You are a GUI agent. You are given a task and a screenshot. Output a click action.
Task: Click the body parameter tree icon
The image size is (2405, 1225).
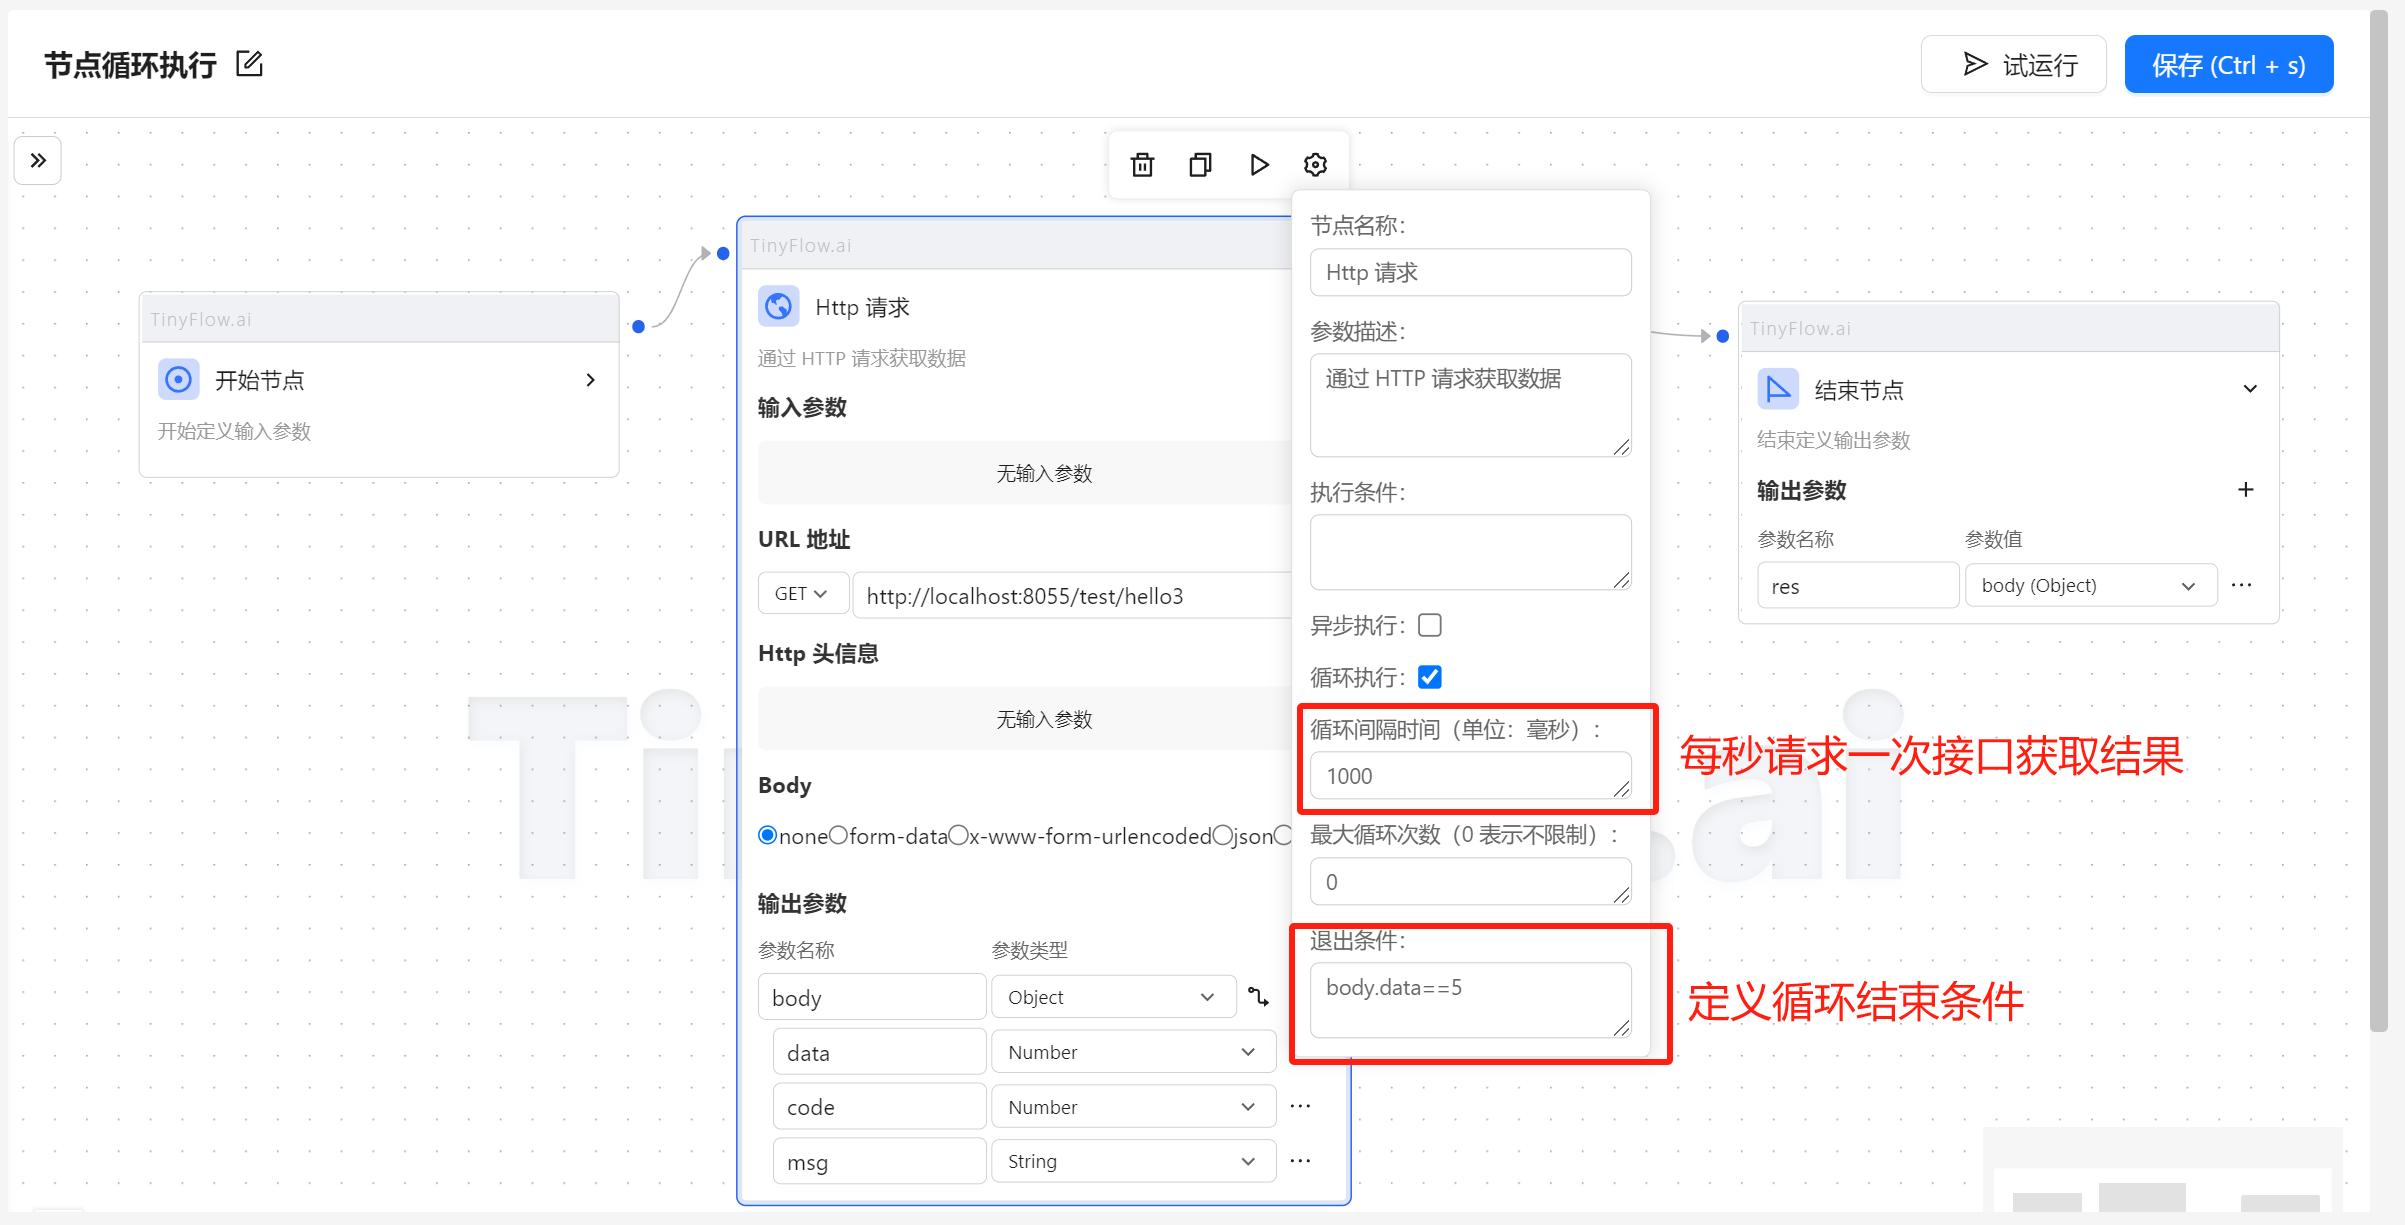tap(1258, 997)
